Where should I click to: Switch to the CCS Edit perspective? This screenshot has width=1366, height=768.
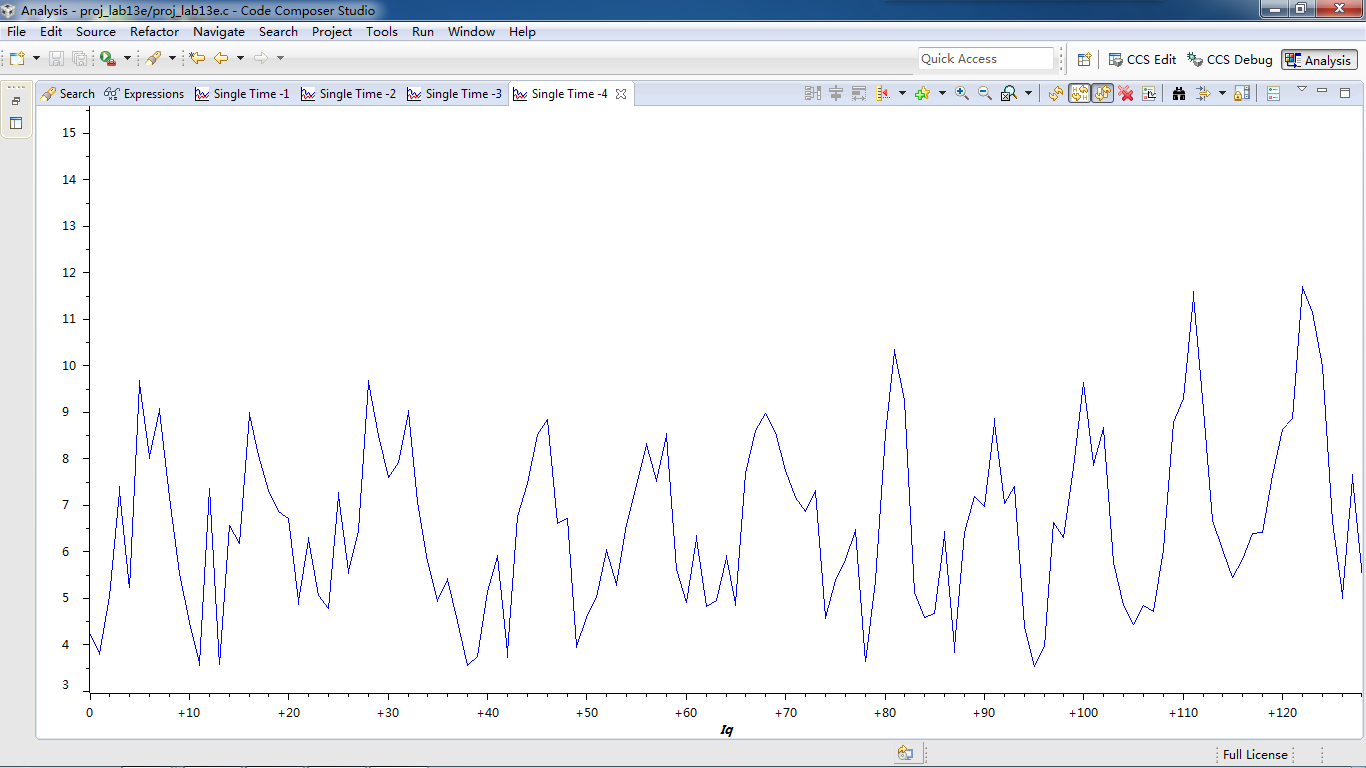coord(1142,60)
